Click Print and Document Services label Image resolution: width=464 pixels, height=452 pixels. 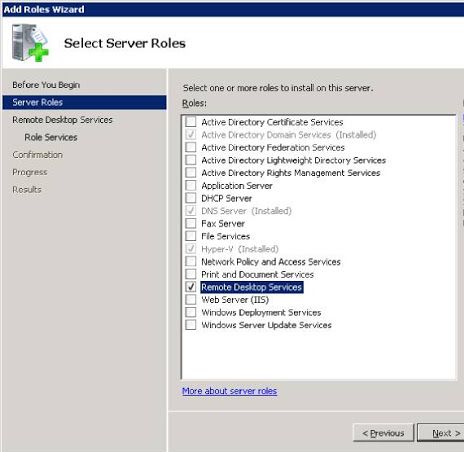point(257,274)
